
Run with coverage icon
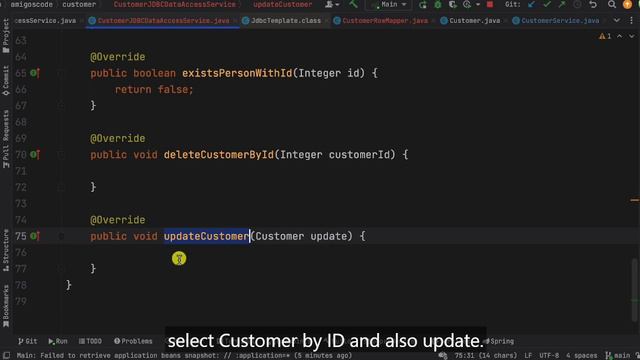[452, 5]
